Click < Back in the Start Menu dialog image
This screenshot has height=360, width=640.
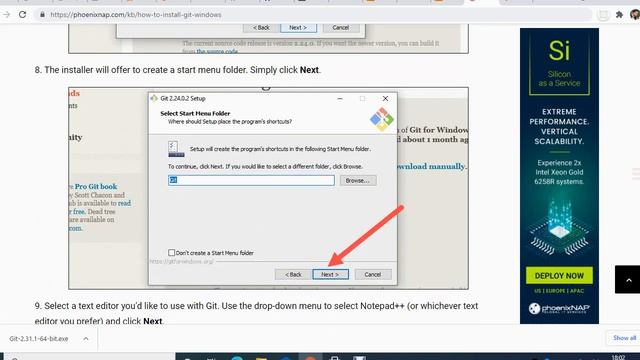coord(293,274)
